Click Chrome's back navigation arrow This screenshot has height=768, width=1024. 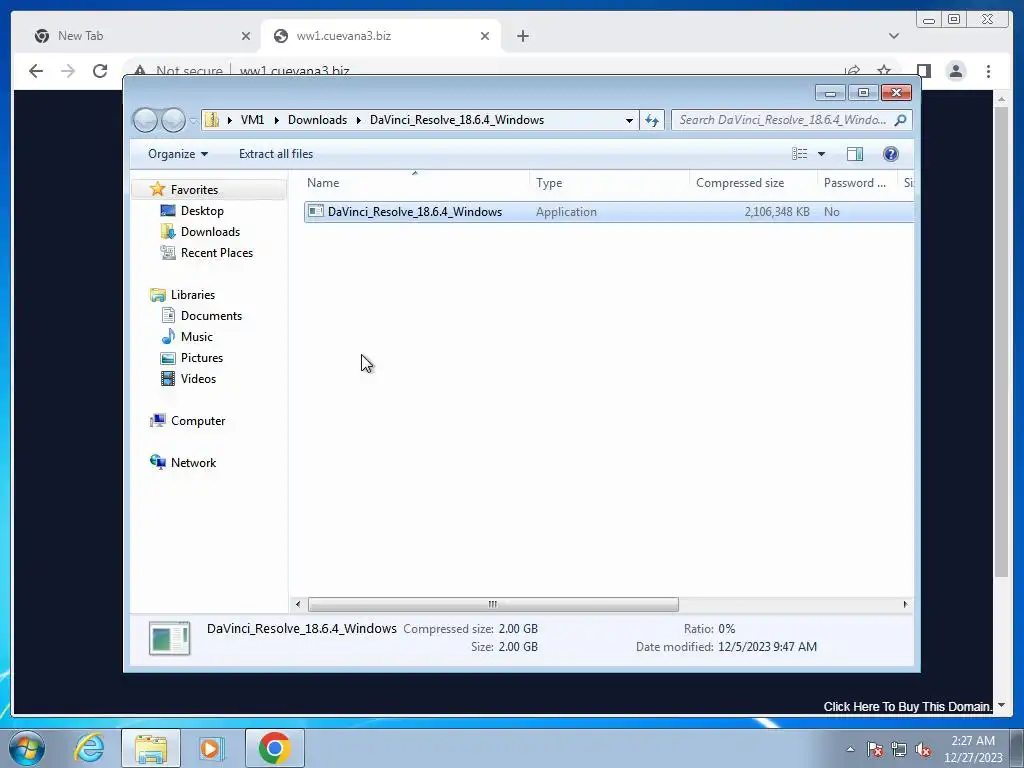pos(36,71)
